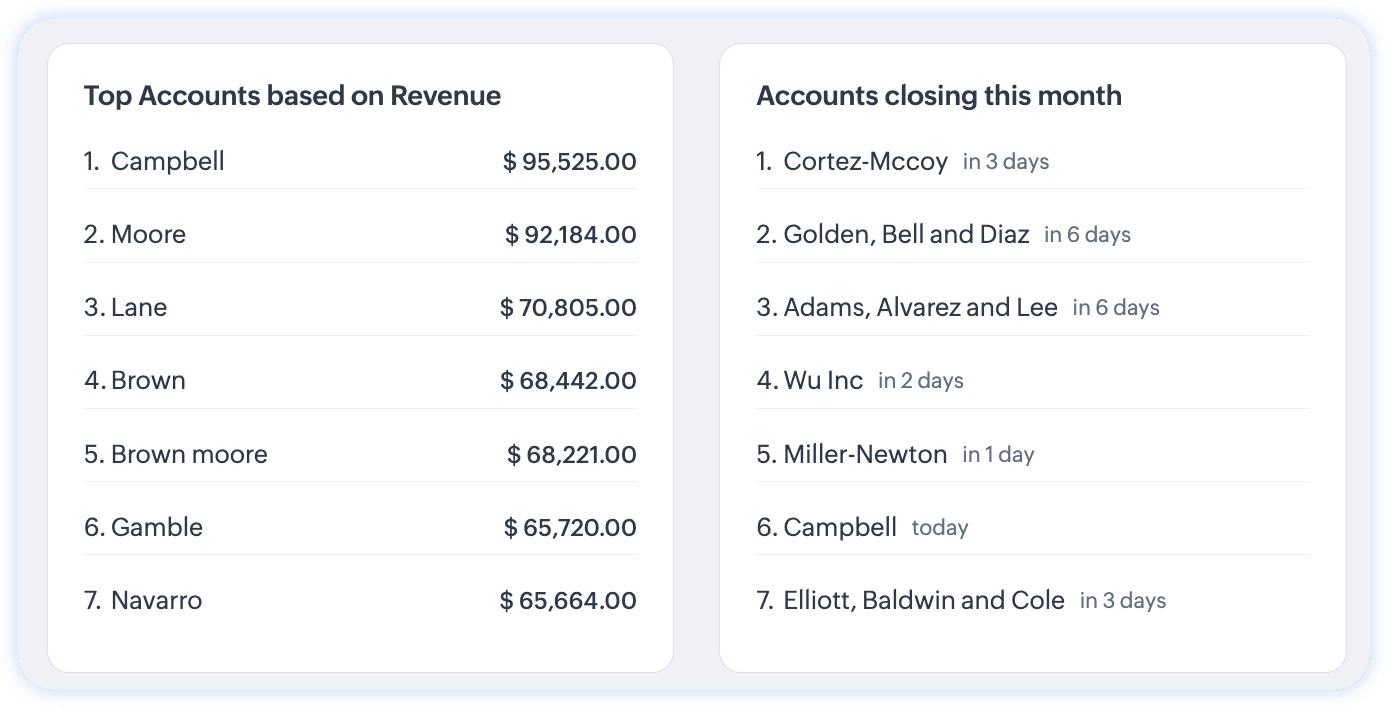The height and width of the screenshot is (708, 1388).
Task: Select the $ 70,805.00 revenue figure
Action: pyautogui.click(x=568, y=308)
